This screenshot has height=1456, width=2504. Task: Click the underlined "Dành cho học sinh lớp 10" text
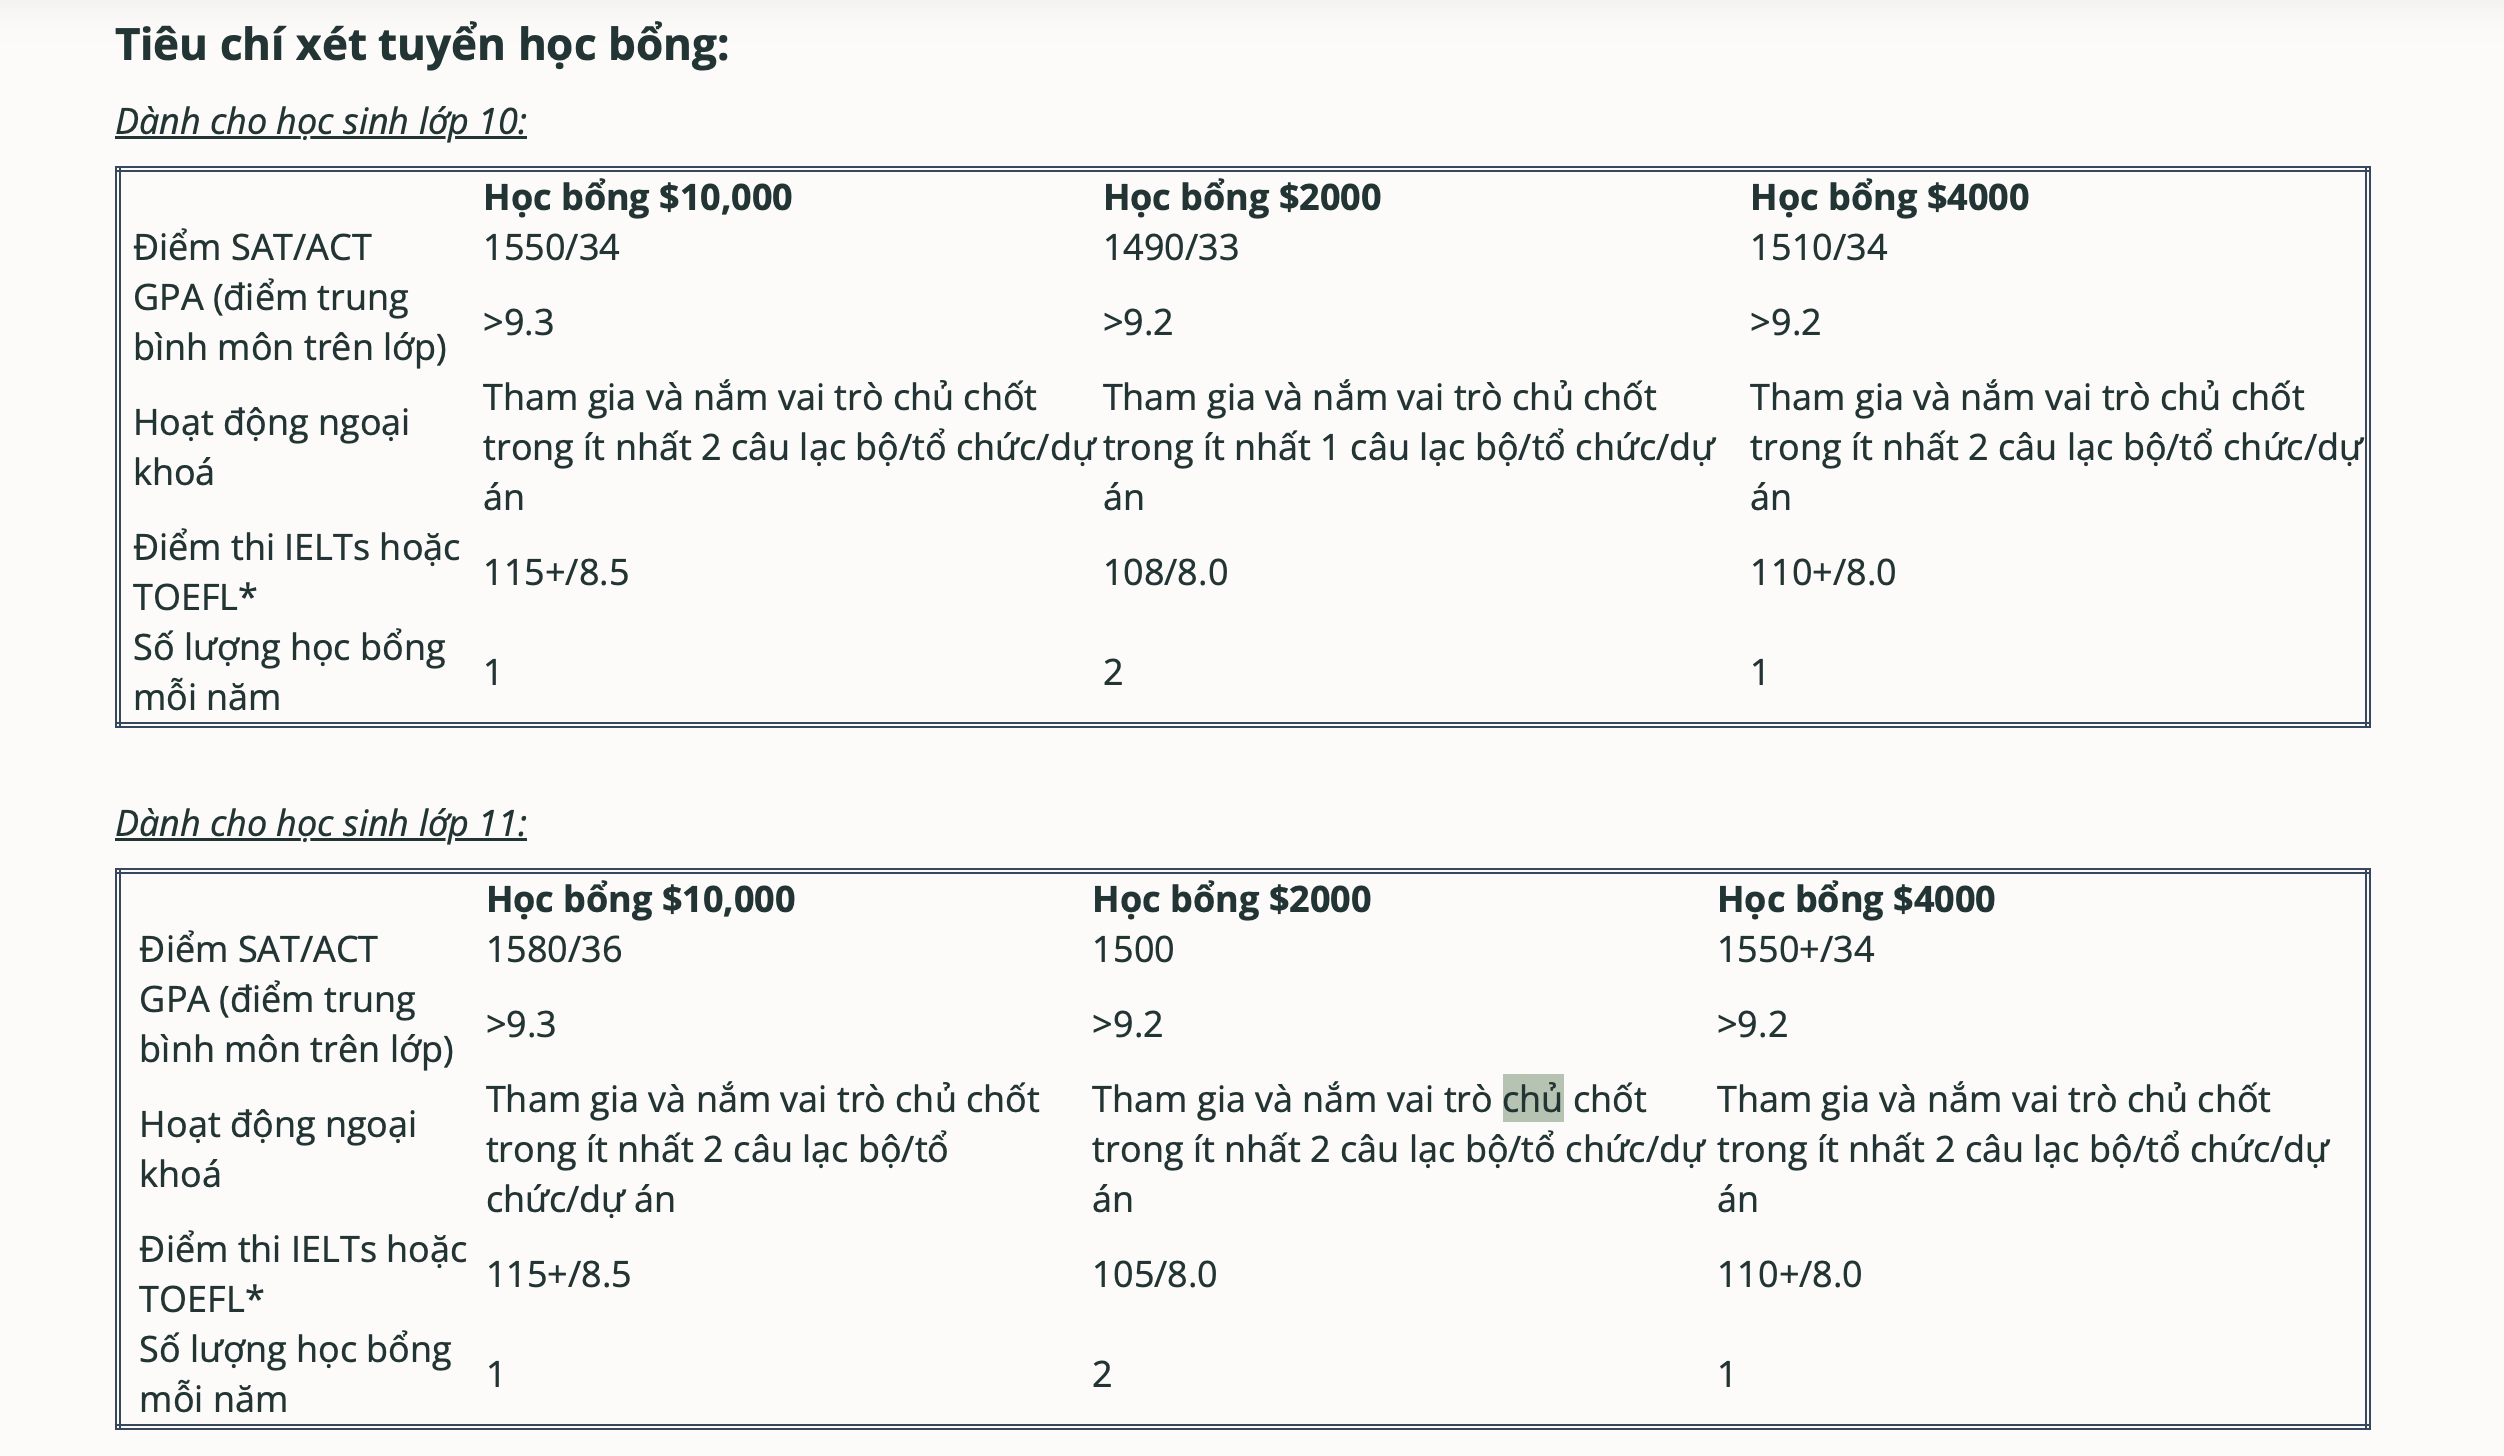click(x=321, y=122)
